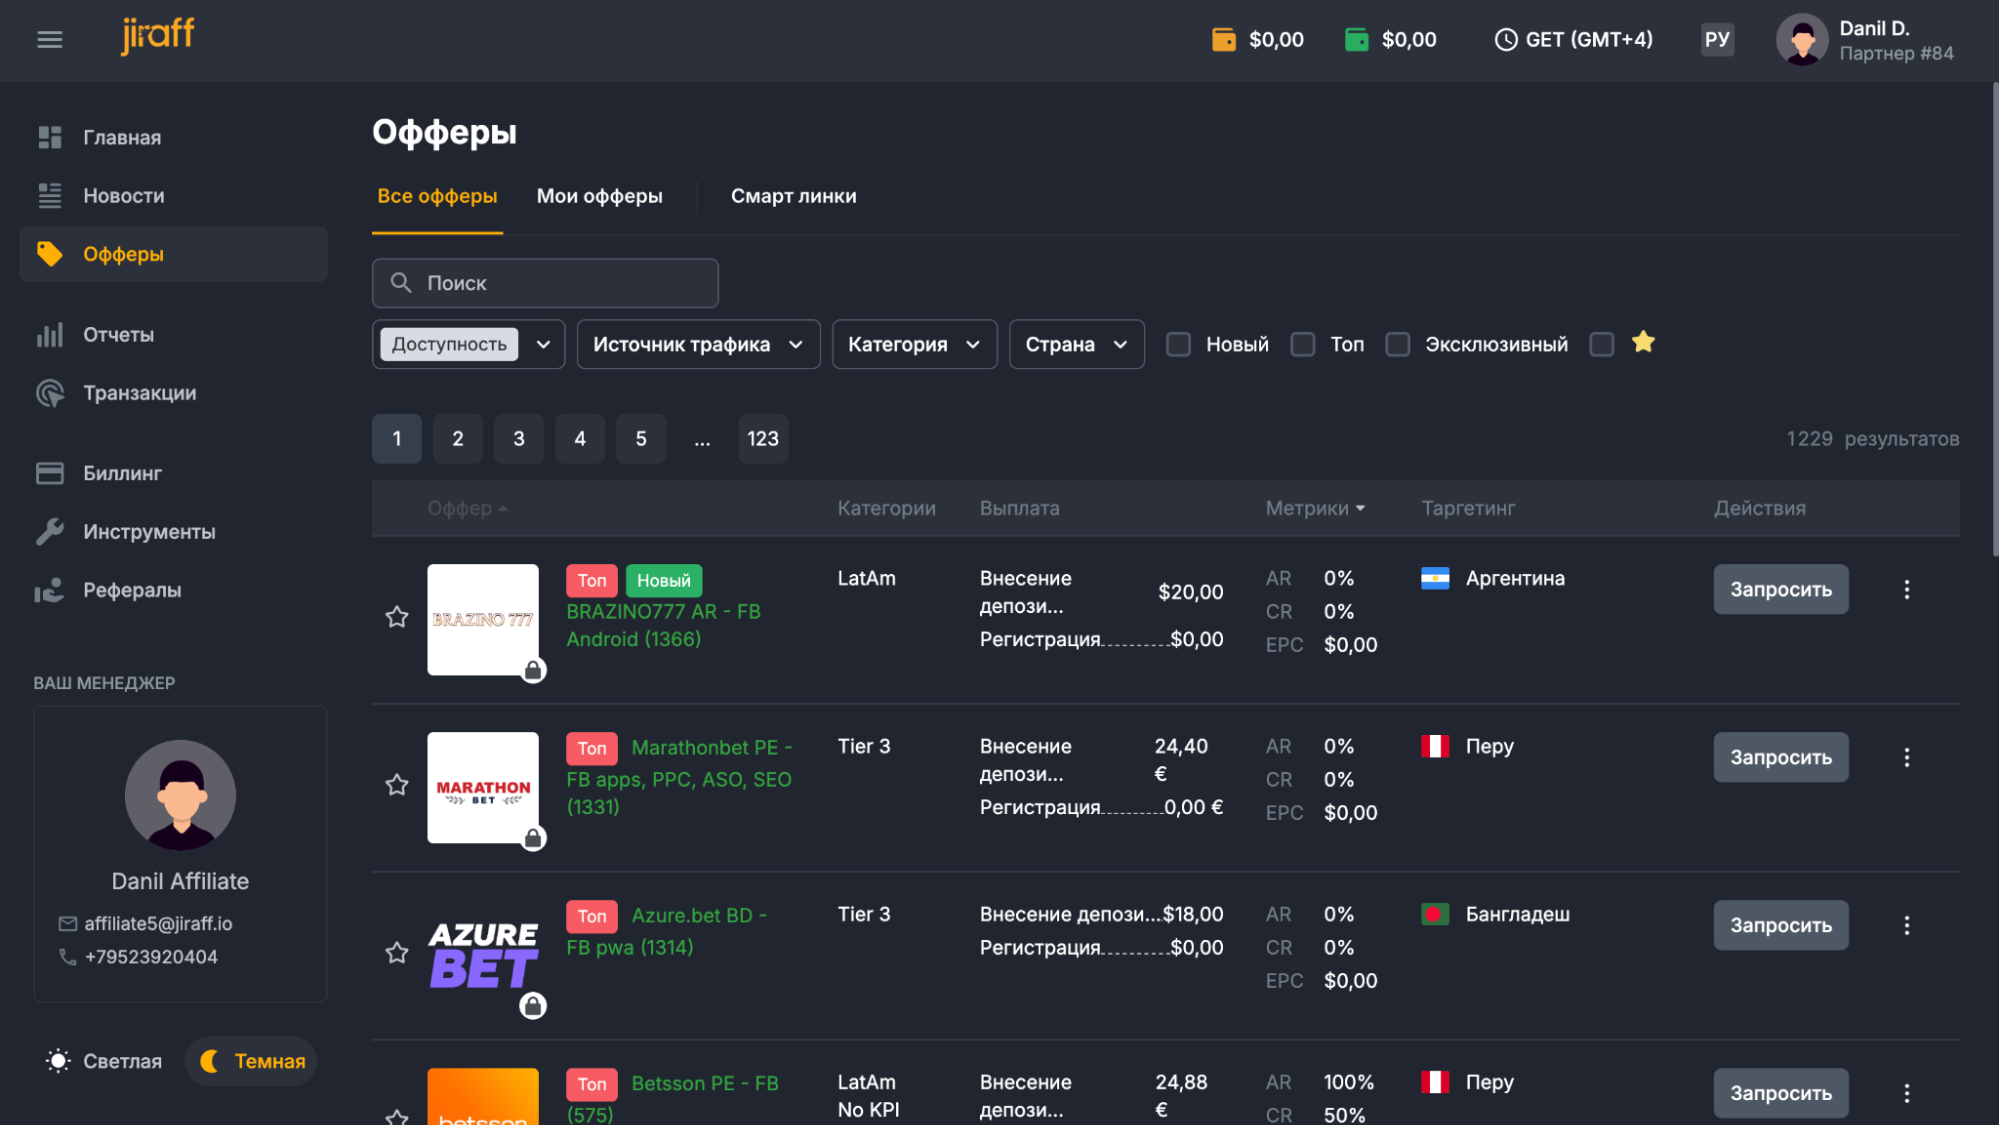
Task: Favorite the Azure.bet BD offer star
Action: [x=397, y=953]
